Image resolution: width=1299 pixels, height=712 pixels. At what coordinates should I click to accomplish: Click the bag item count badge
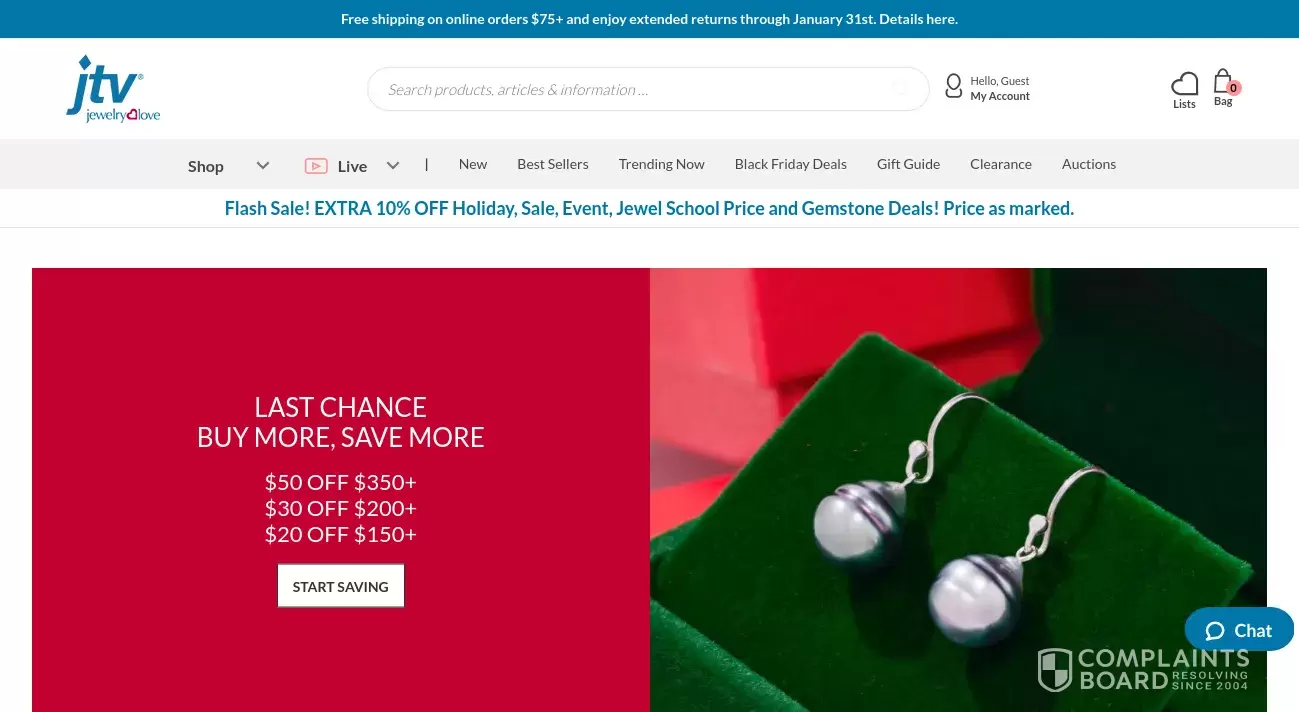coord(1233,88)
